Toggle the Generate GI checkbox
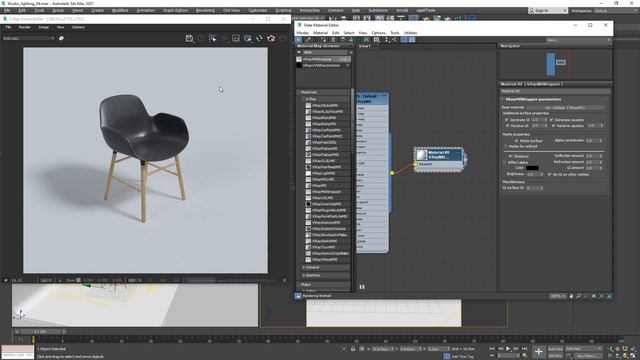This screenshot has width=640, height=360. click(507, 120)
